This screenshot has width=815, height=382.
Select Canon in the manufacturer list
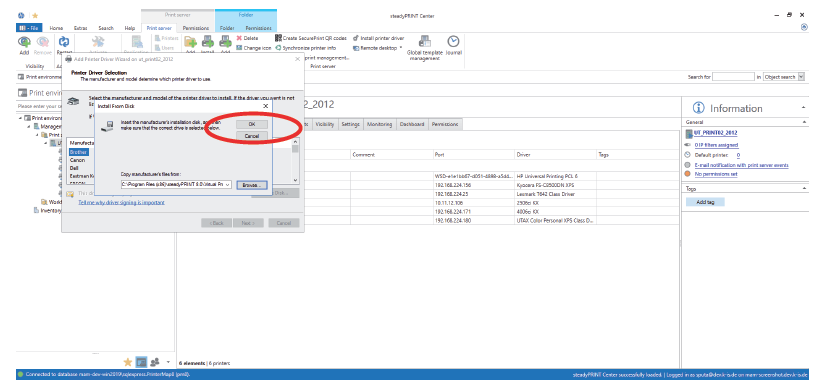[77, 160]
